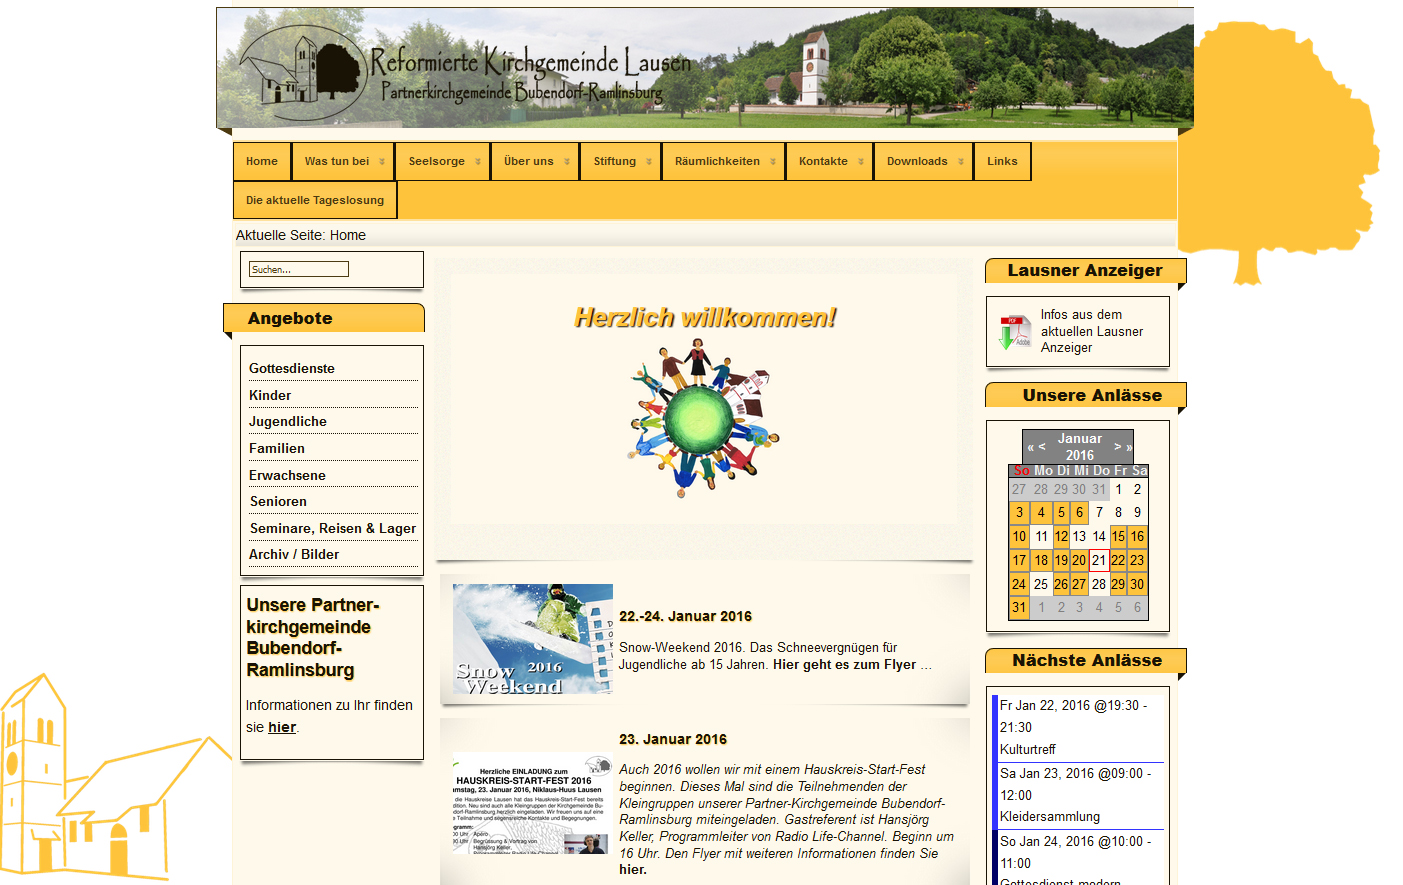
Task: Select January 26 in calendar
Action: pyautogui.click(x=1061, y=584)
